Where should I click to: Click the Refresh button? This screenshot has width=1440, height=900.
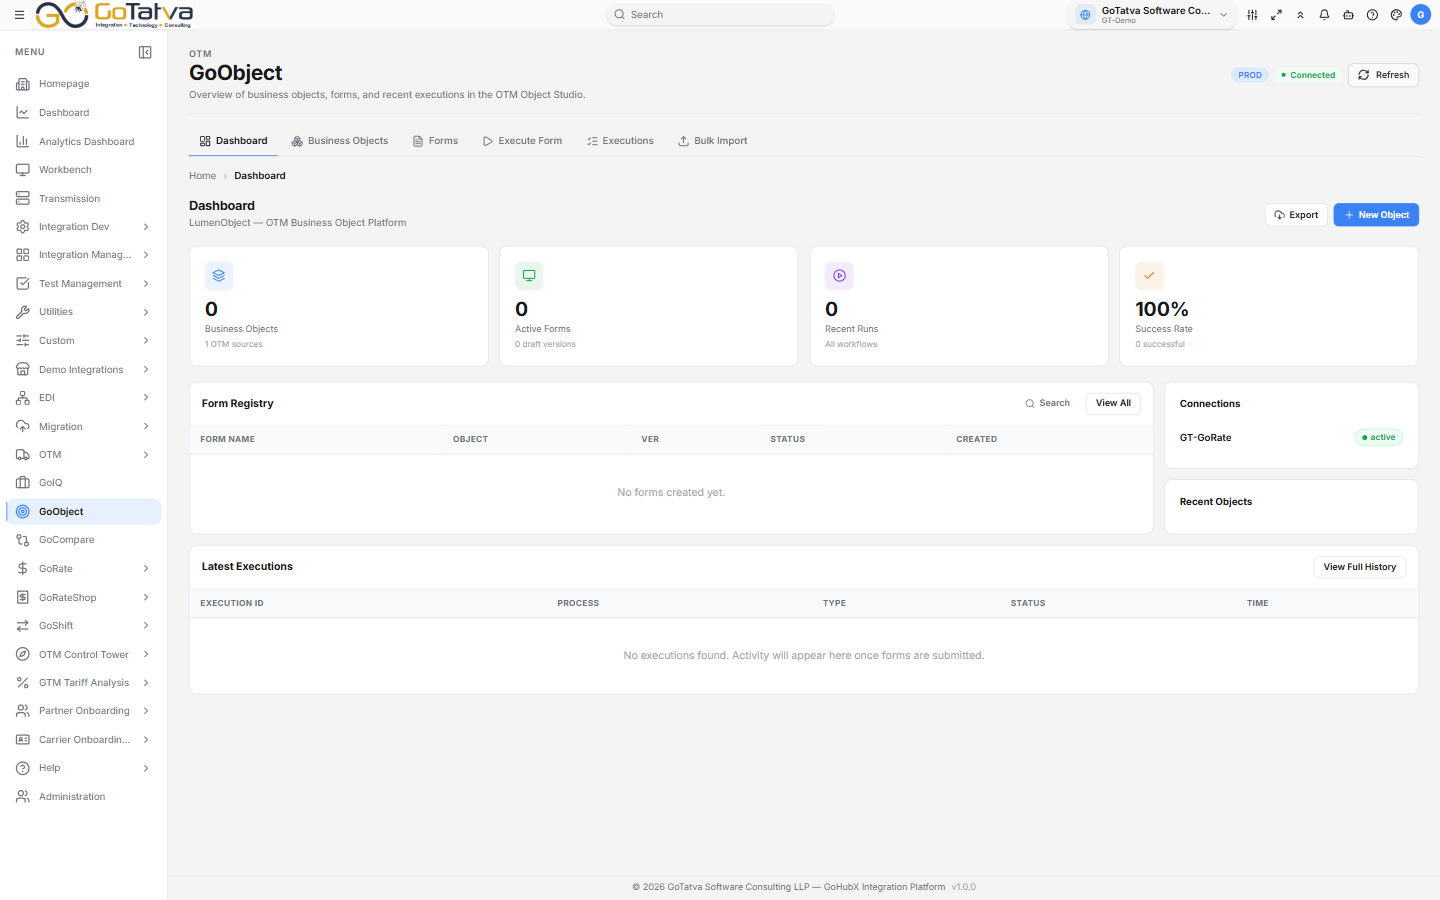tap(1383, 75)
